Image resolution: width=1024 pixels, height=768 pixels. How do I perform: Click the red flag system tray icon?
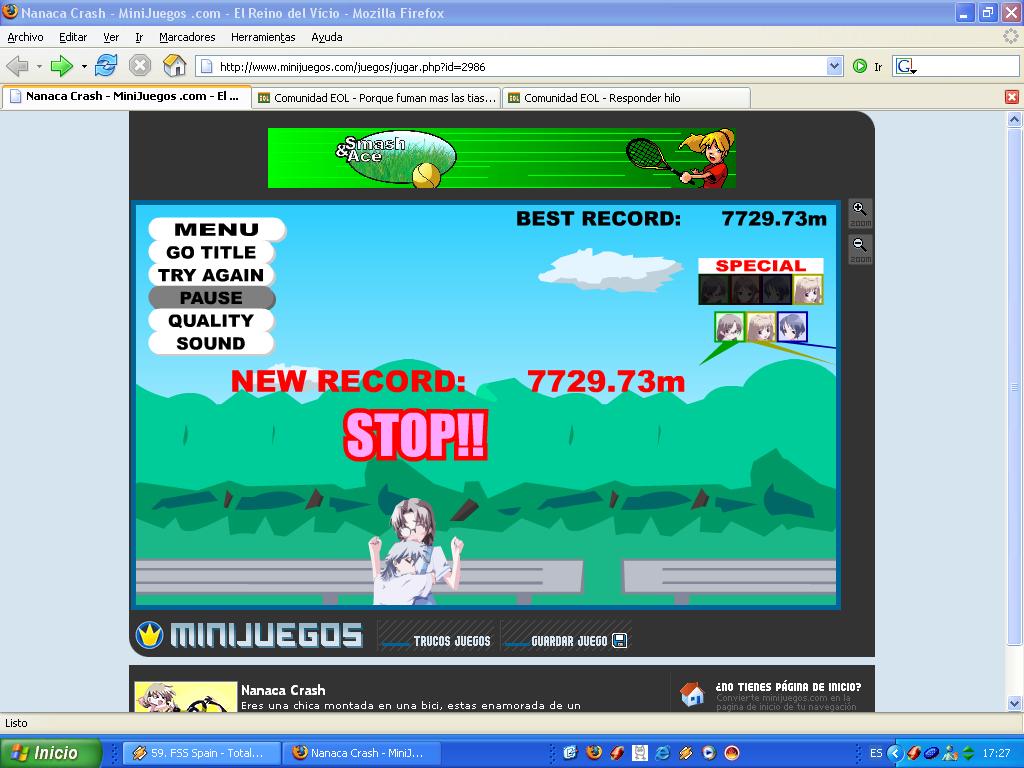[914, 753]
